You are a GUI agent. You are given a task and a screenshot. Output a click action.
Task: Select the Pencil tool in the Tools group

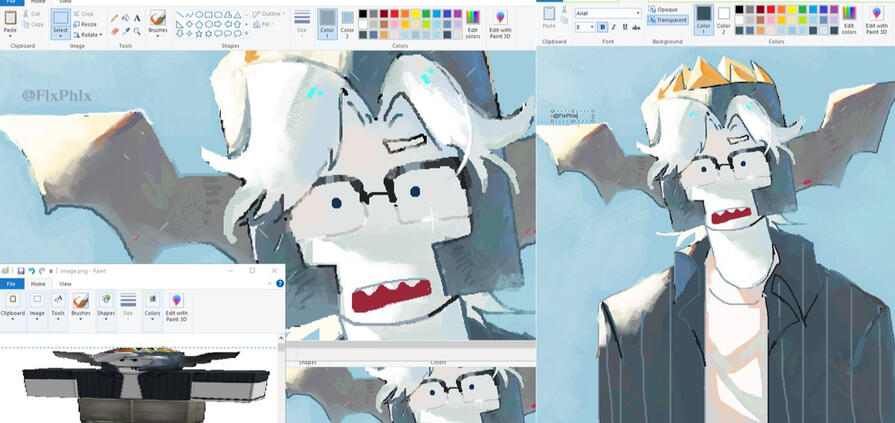[114, 18]
